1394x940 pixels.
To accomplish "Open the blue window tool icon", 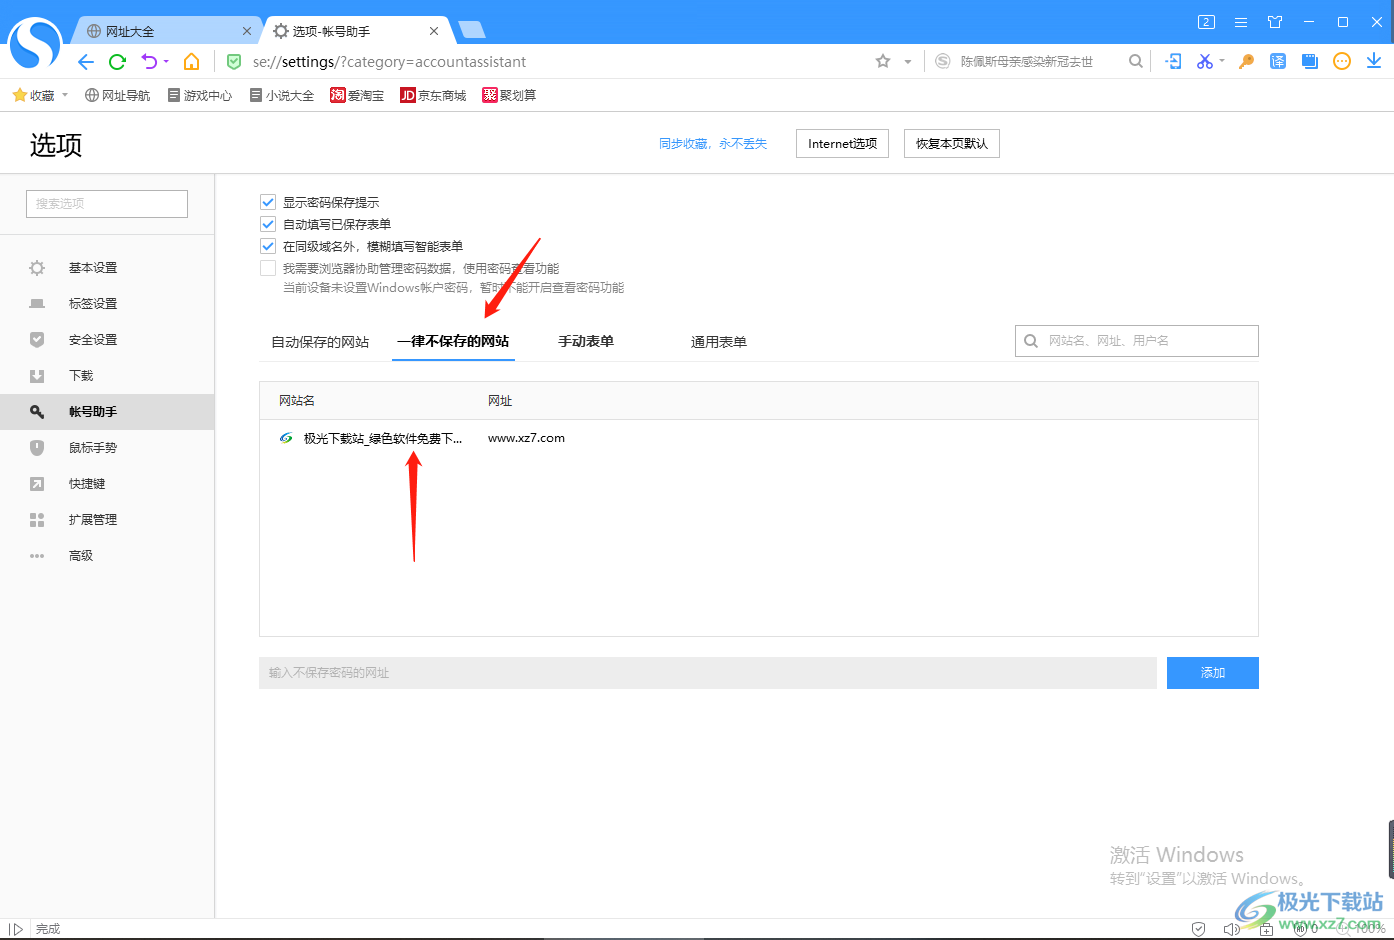I will tap(1310, 61).
